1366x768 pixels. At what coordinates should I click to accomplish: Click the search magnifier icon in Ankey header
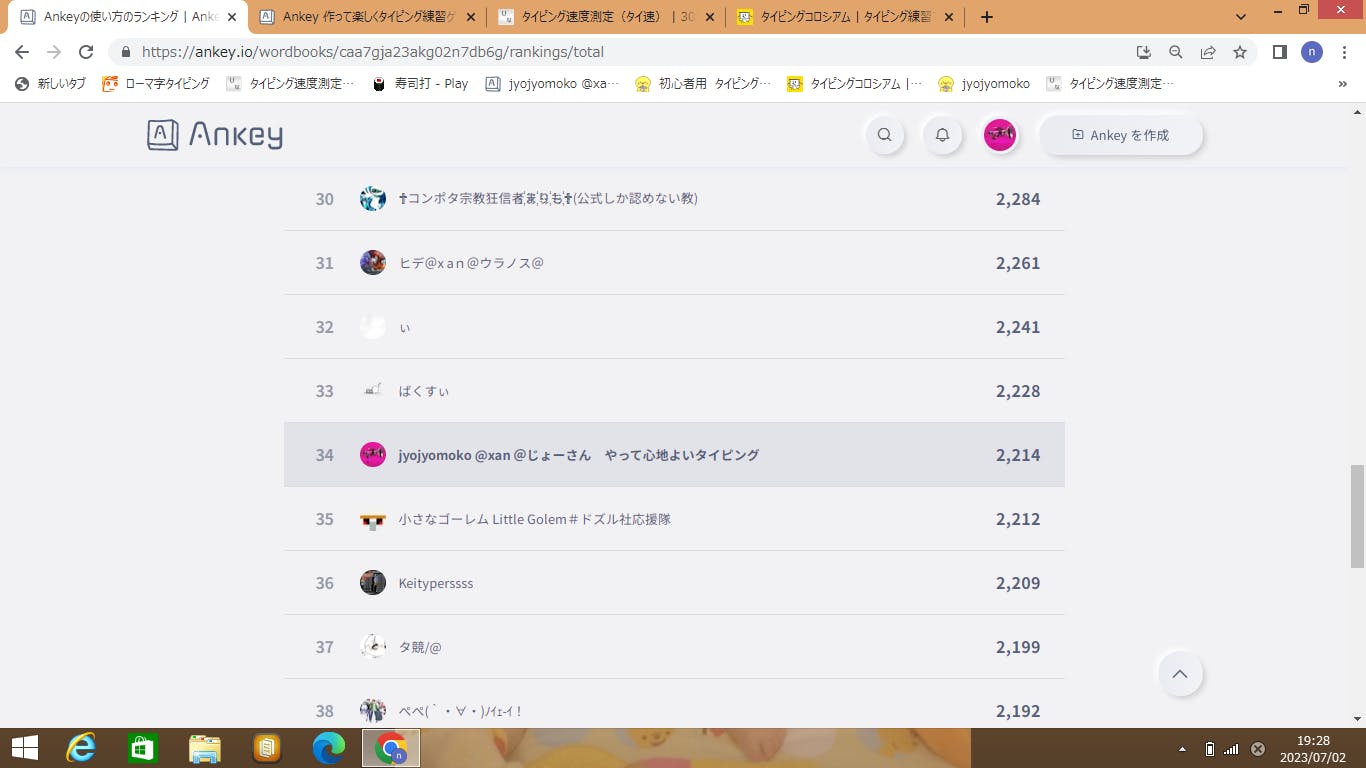884,135
